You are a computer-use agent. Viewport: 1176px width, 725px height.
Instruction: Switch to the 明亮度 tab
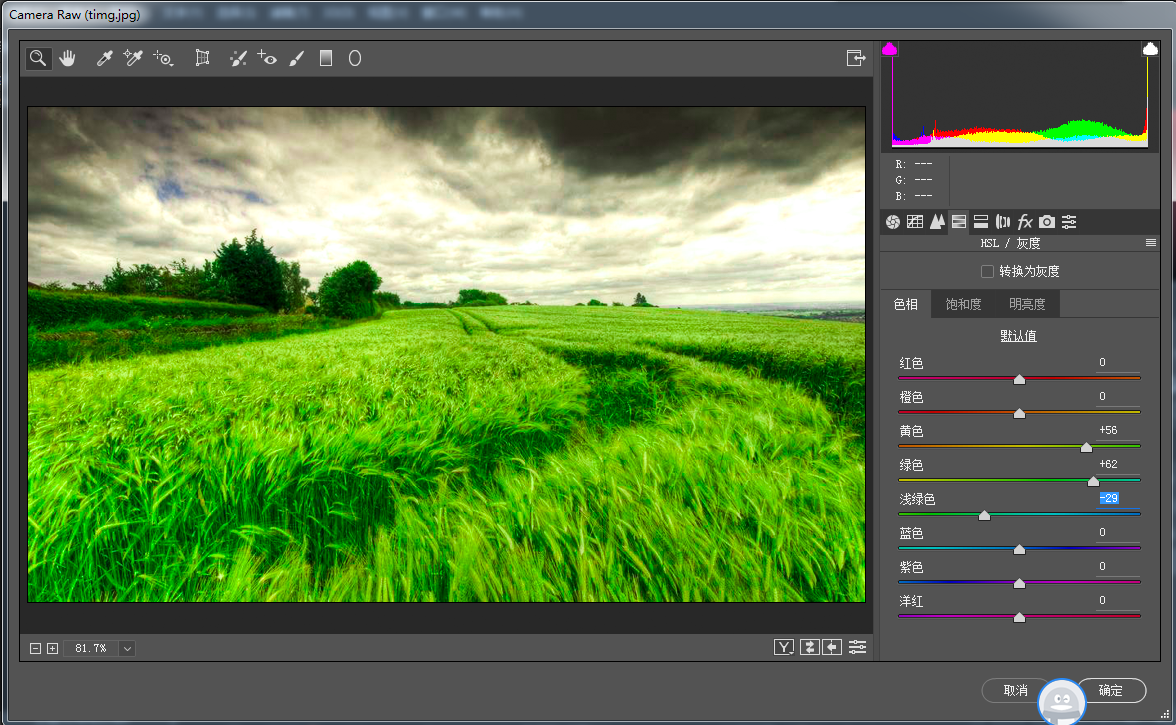click(1027, 304)
